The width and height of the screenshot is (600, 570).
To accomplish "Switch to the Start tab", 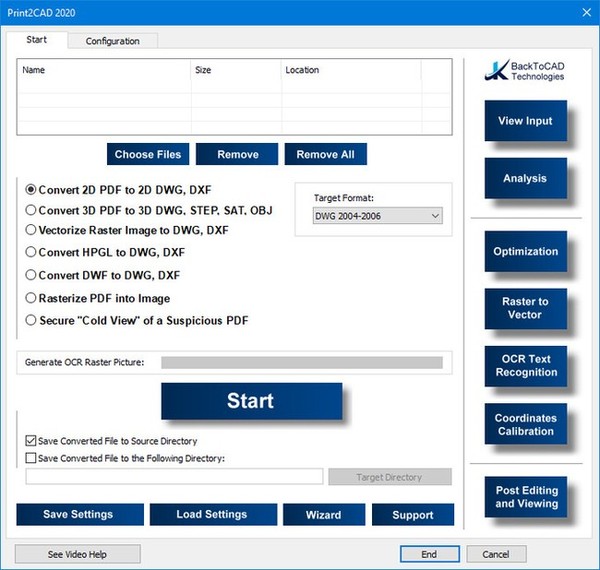I will pos(36,40).
